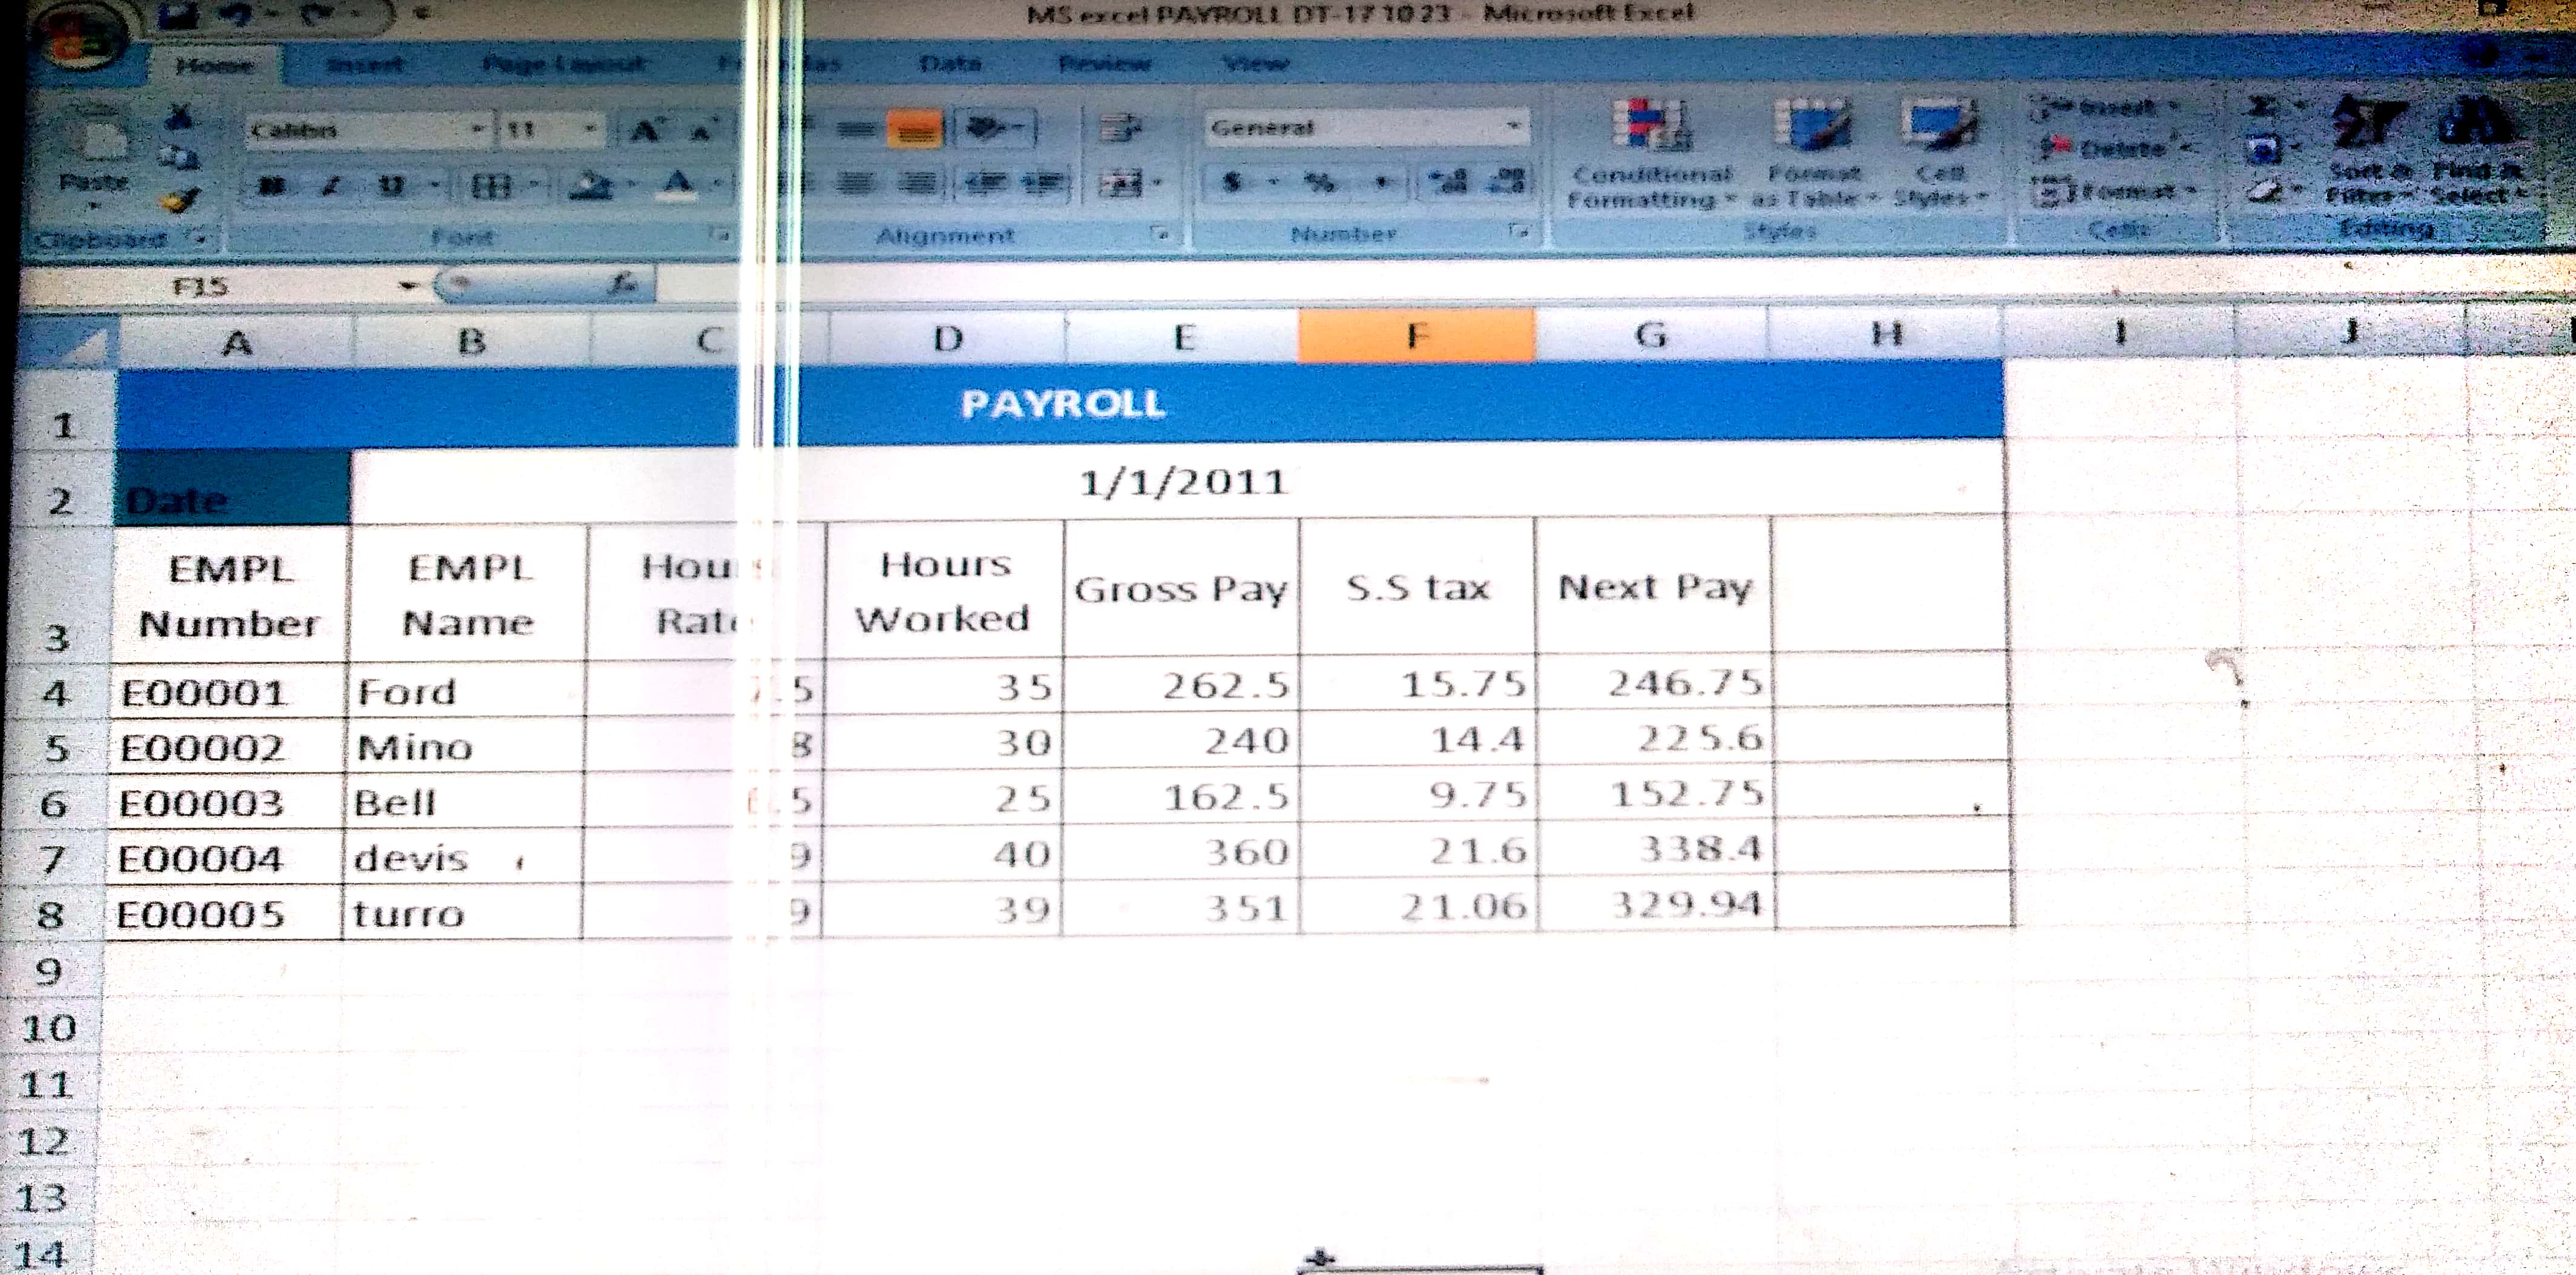Open the Calibri font name dropdown
2576x1275 pixels.
point(478,129)
